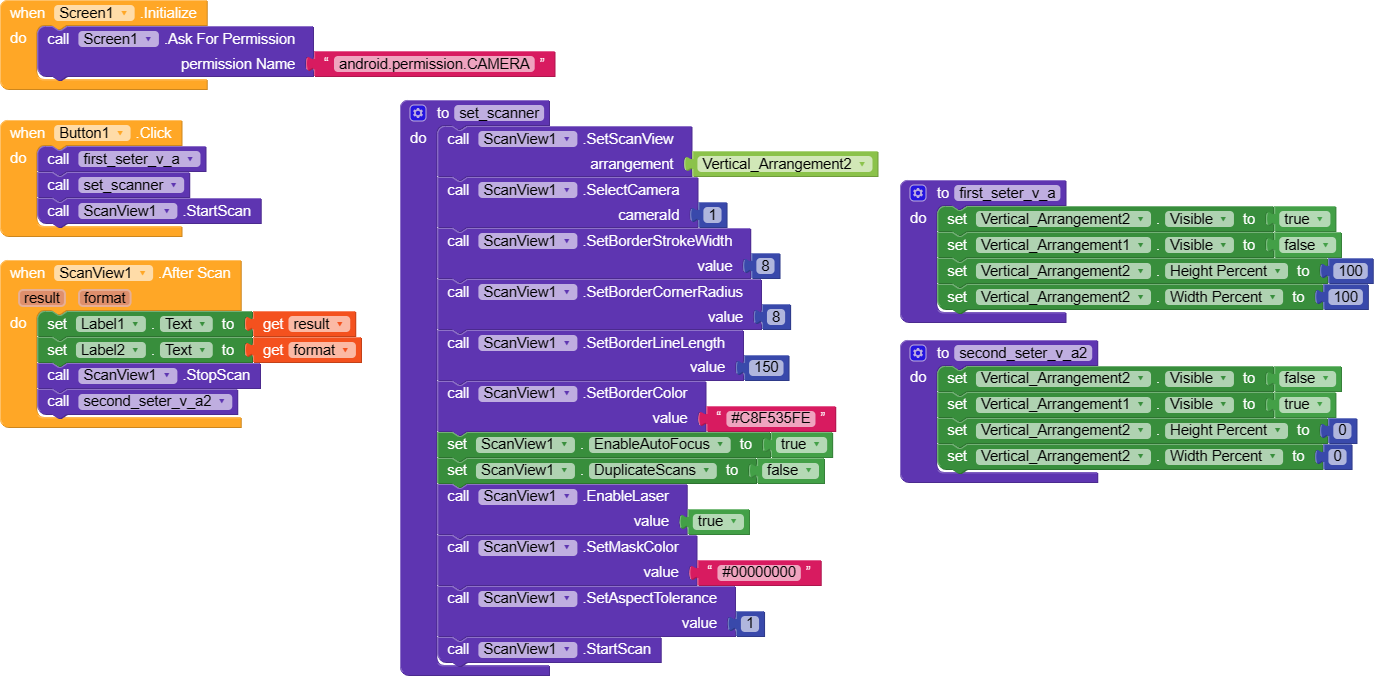Open the Label1 component dropdown
1374x676 pixels.
pyautogui.click(x=110, y=323)
